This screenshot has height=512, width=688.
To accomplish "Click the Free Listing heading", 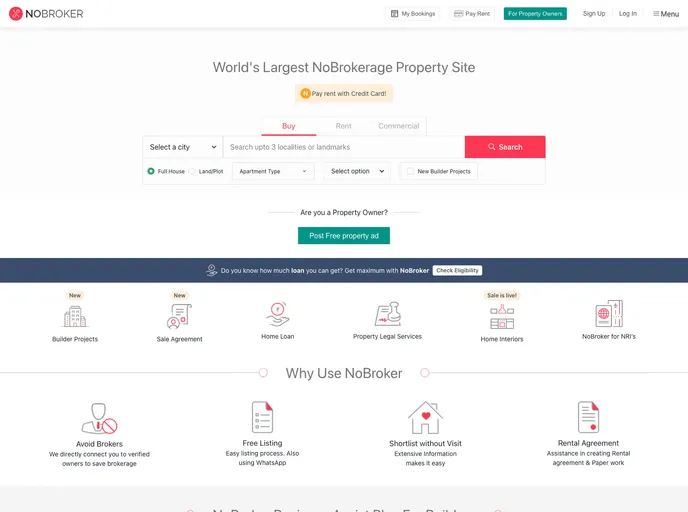I will coord(262,443).
